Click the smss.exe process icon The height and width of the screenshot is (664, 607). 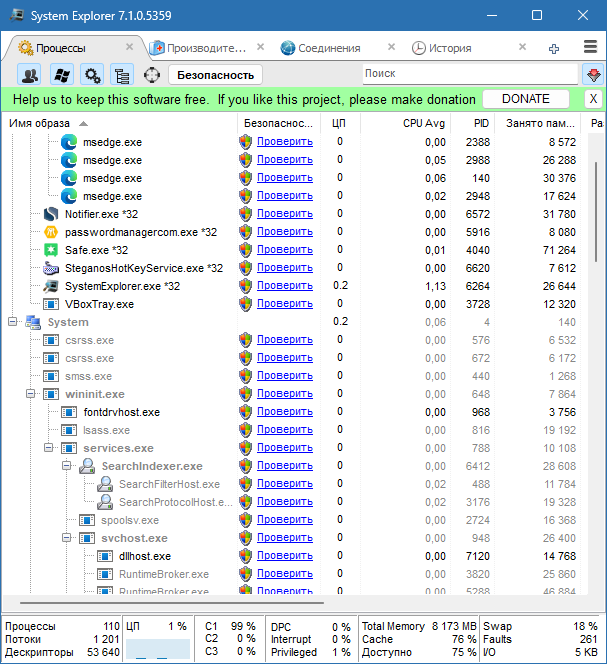pyautogui.click(x=51, y=376)
